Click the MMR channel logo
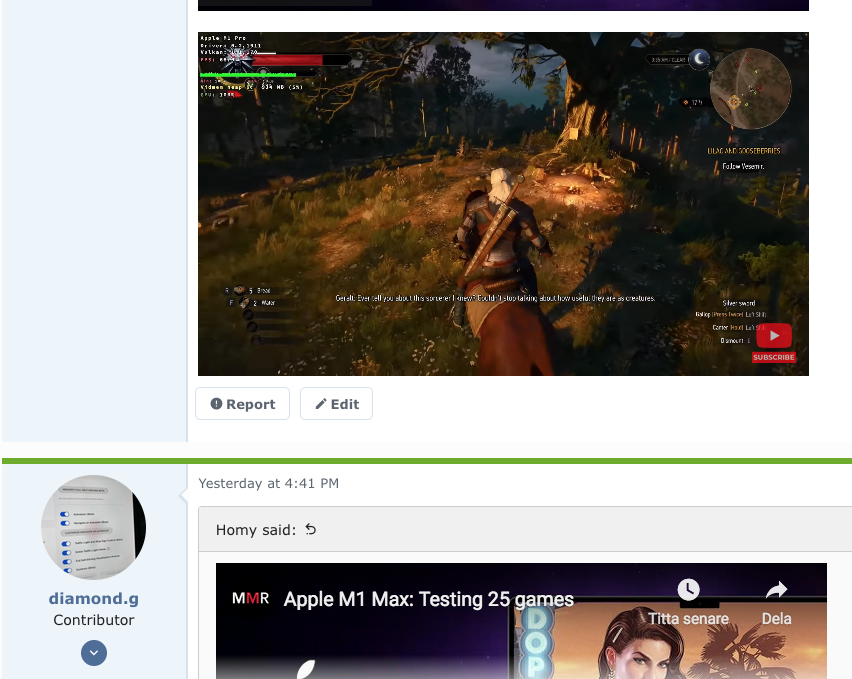 click(250, 599)
